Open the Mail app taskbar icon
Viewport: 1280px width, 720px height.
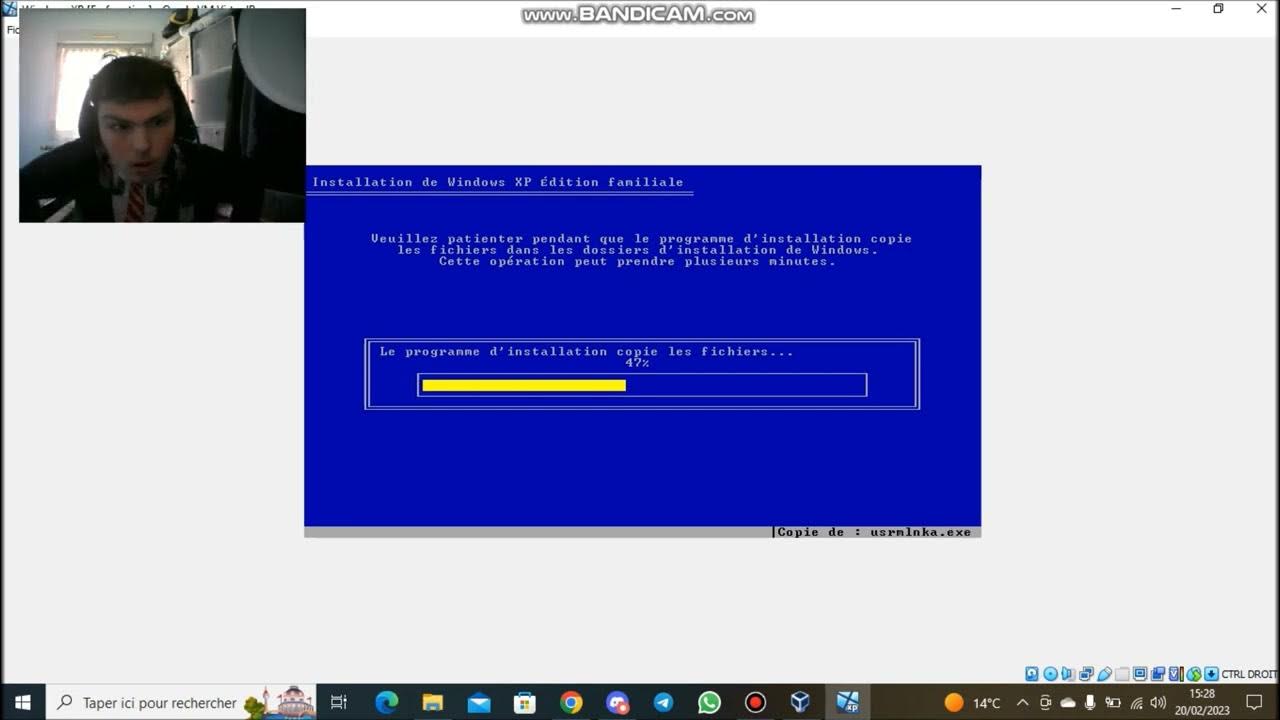(x=479, y=702)
